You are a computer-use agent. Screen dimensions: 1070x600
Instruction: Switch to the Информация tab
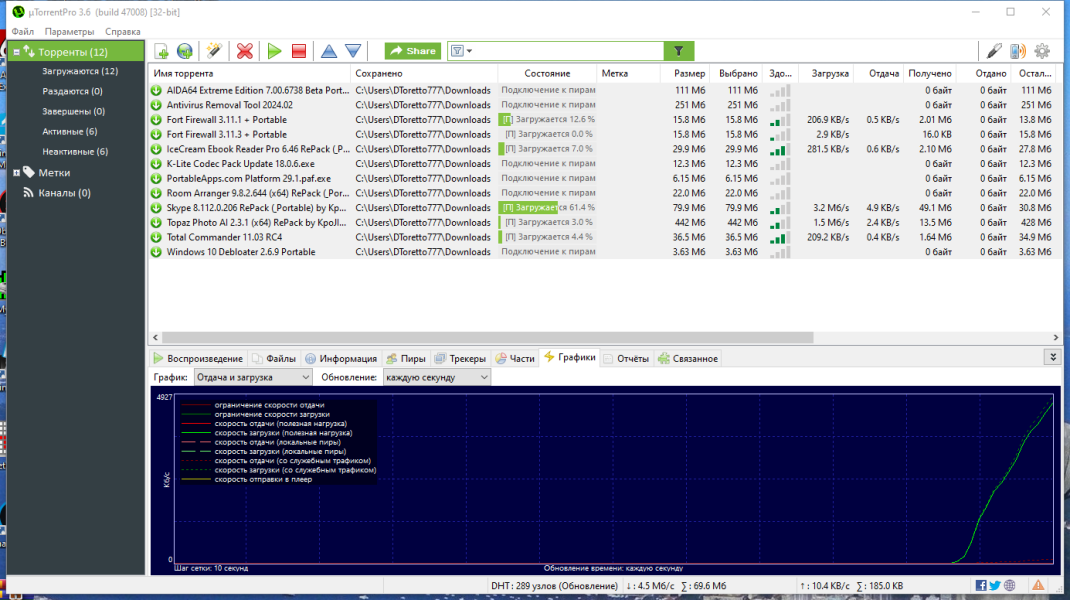pos(341,358)
